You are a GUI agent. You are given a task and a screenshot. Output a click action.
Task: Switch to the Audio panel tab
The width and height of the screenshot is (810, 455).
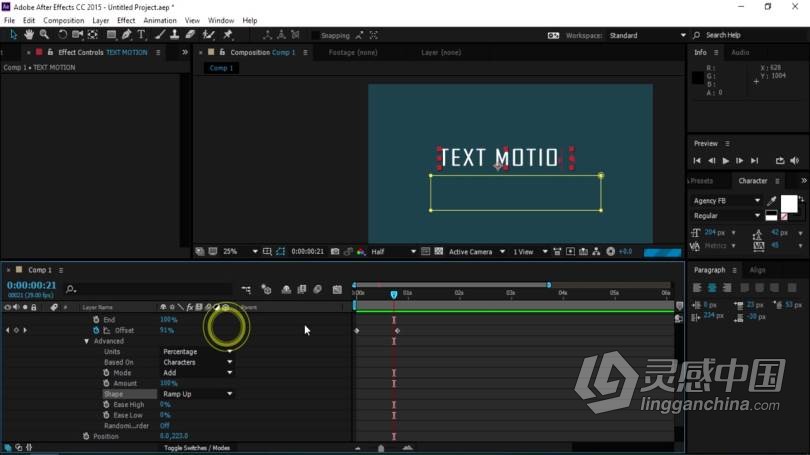[740, 52]
